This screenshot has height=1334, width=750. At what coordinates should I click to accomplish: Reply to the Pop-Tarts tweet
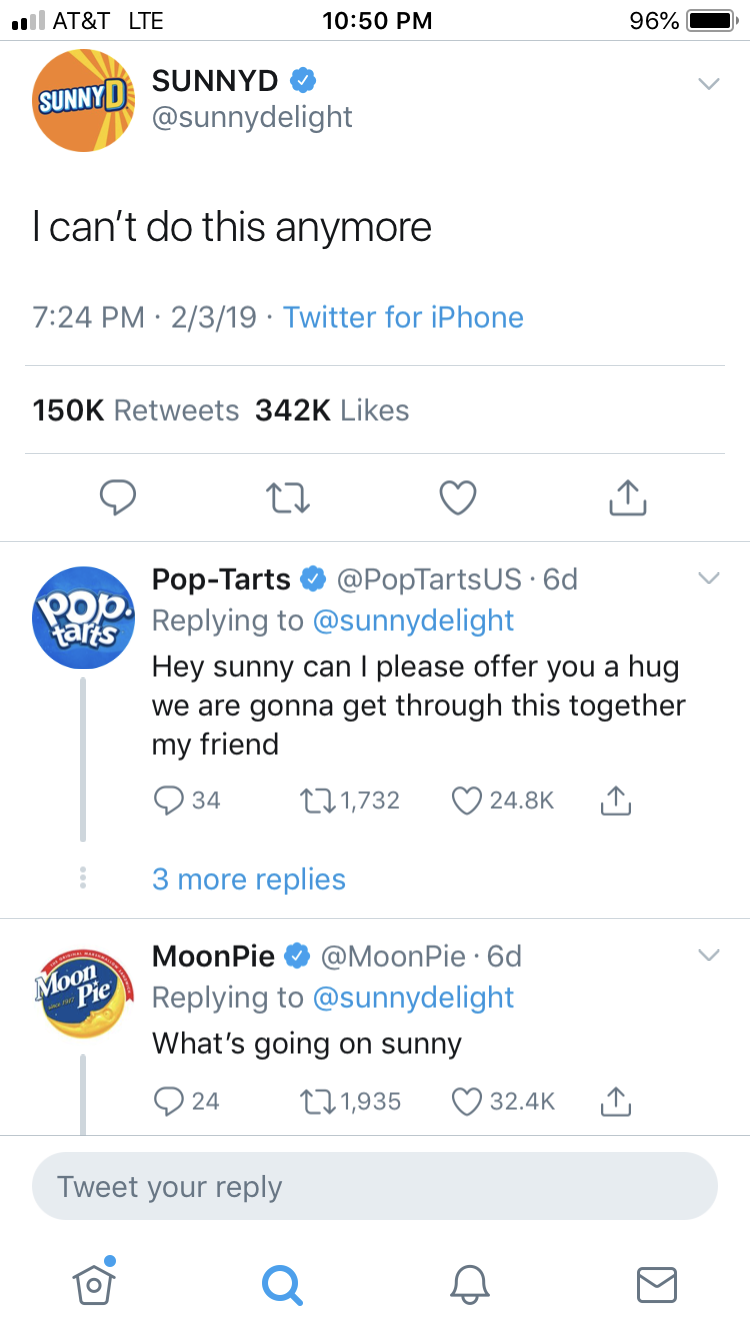(x=168, y=800)
